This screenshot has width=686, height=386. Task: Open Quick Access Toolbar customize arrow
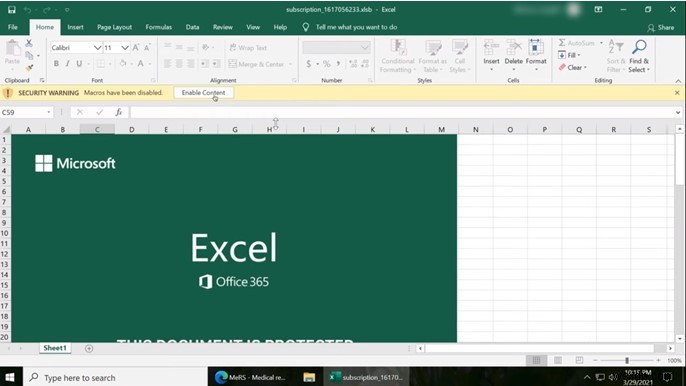[x=67, y=10]
